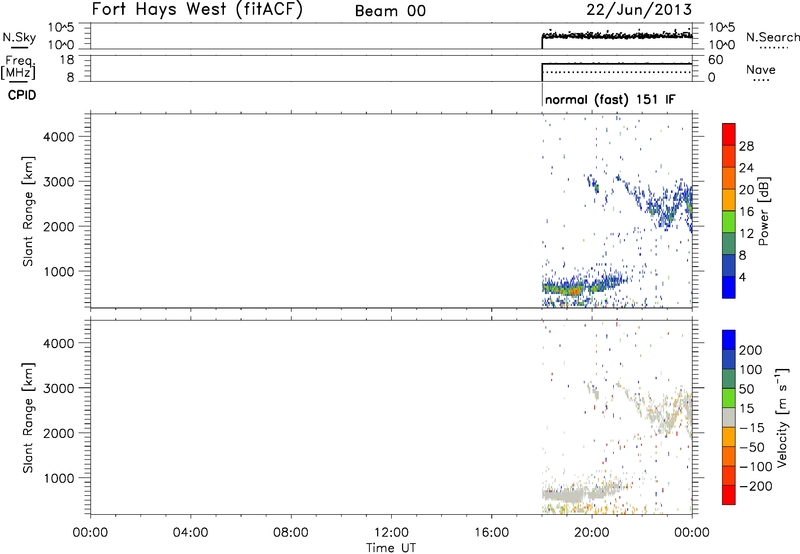Image resolution: width=800 pixels, height=554 pixels.
Task: Click the 'Velocity [m s-1]' colorbar title
Action: (781, 417)
